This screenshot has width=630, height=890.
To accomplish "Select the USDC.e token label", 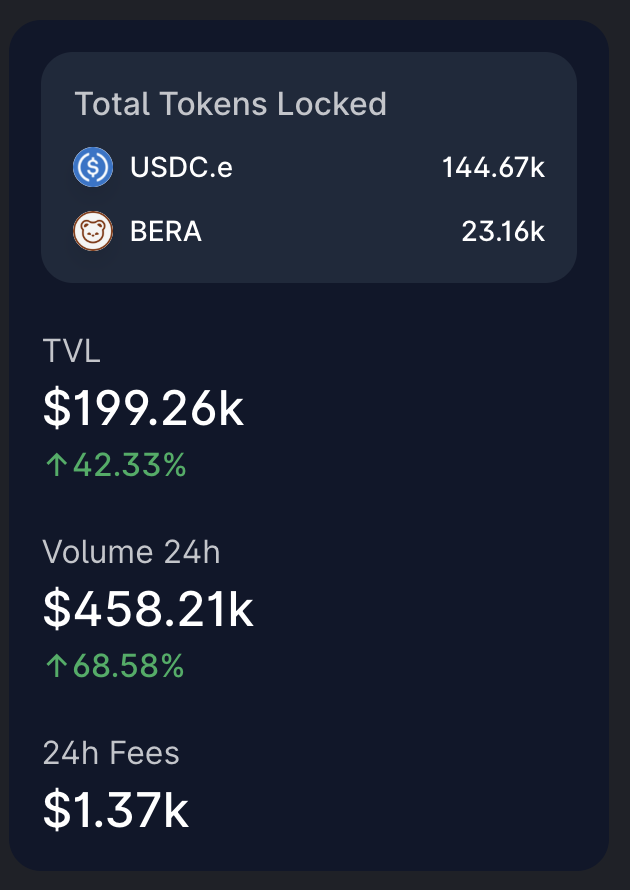I will pos(181,167).
